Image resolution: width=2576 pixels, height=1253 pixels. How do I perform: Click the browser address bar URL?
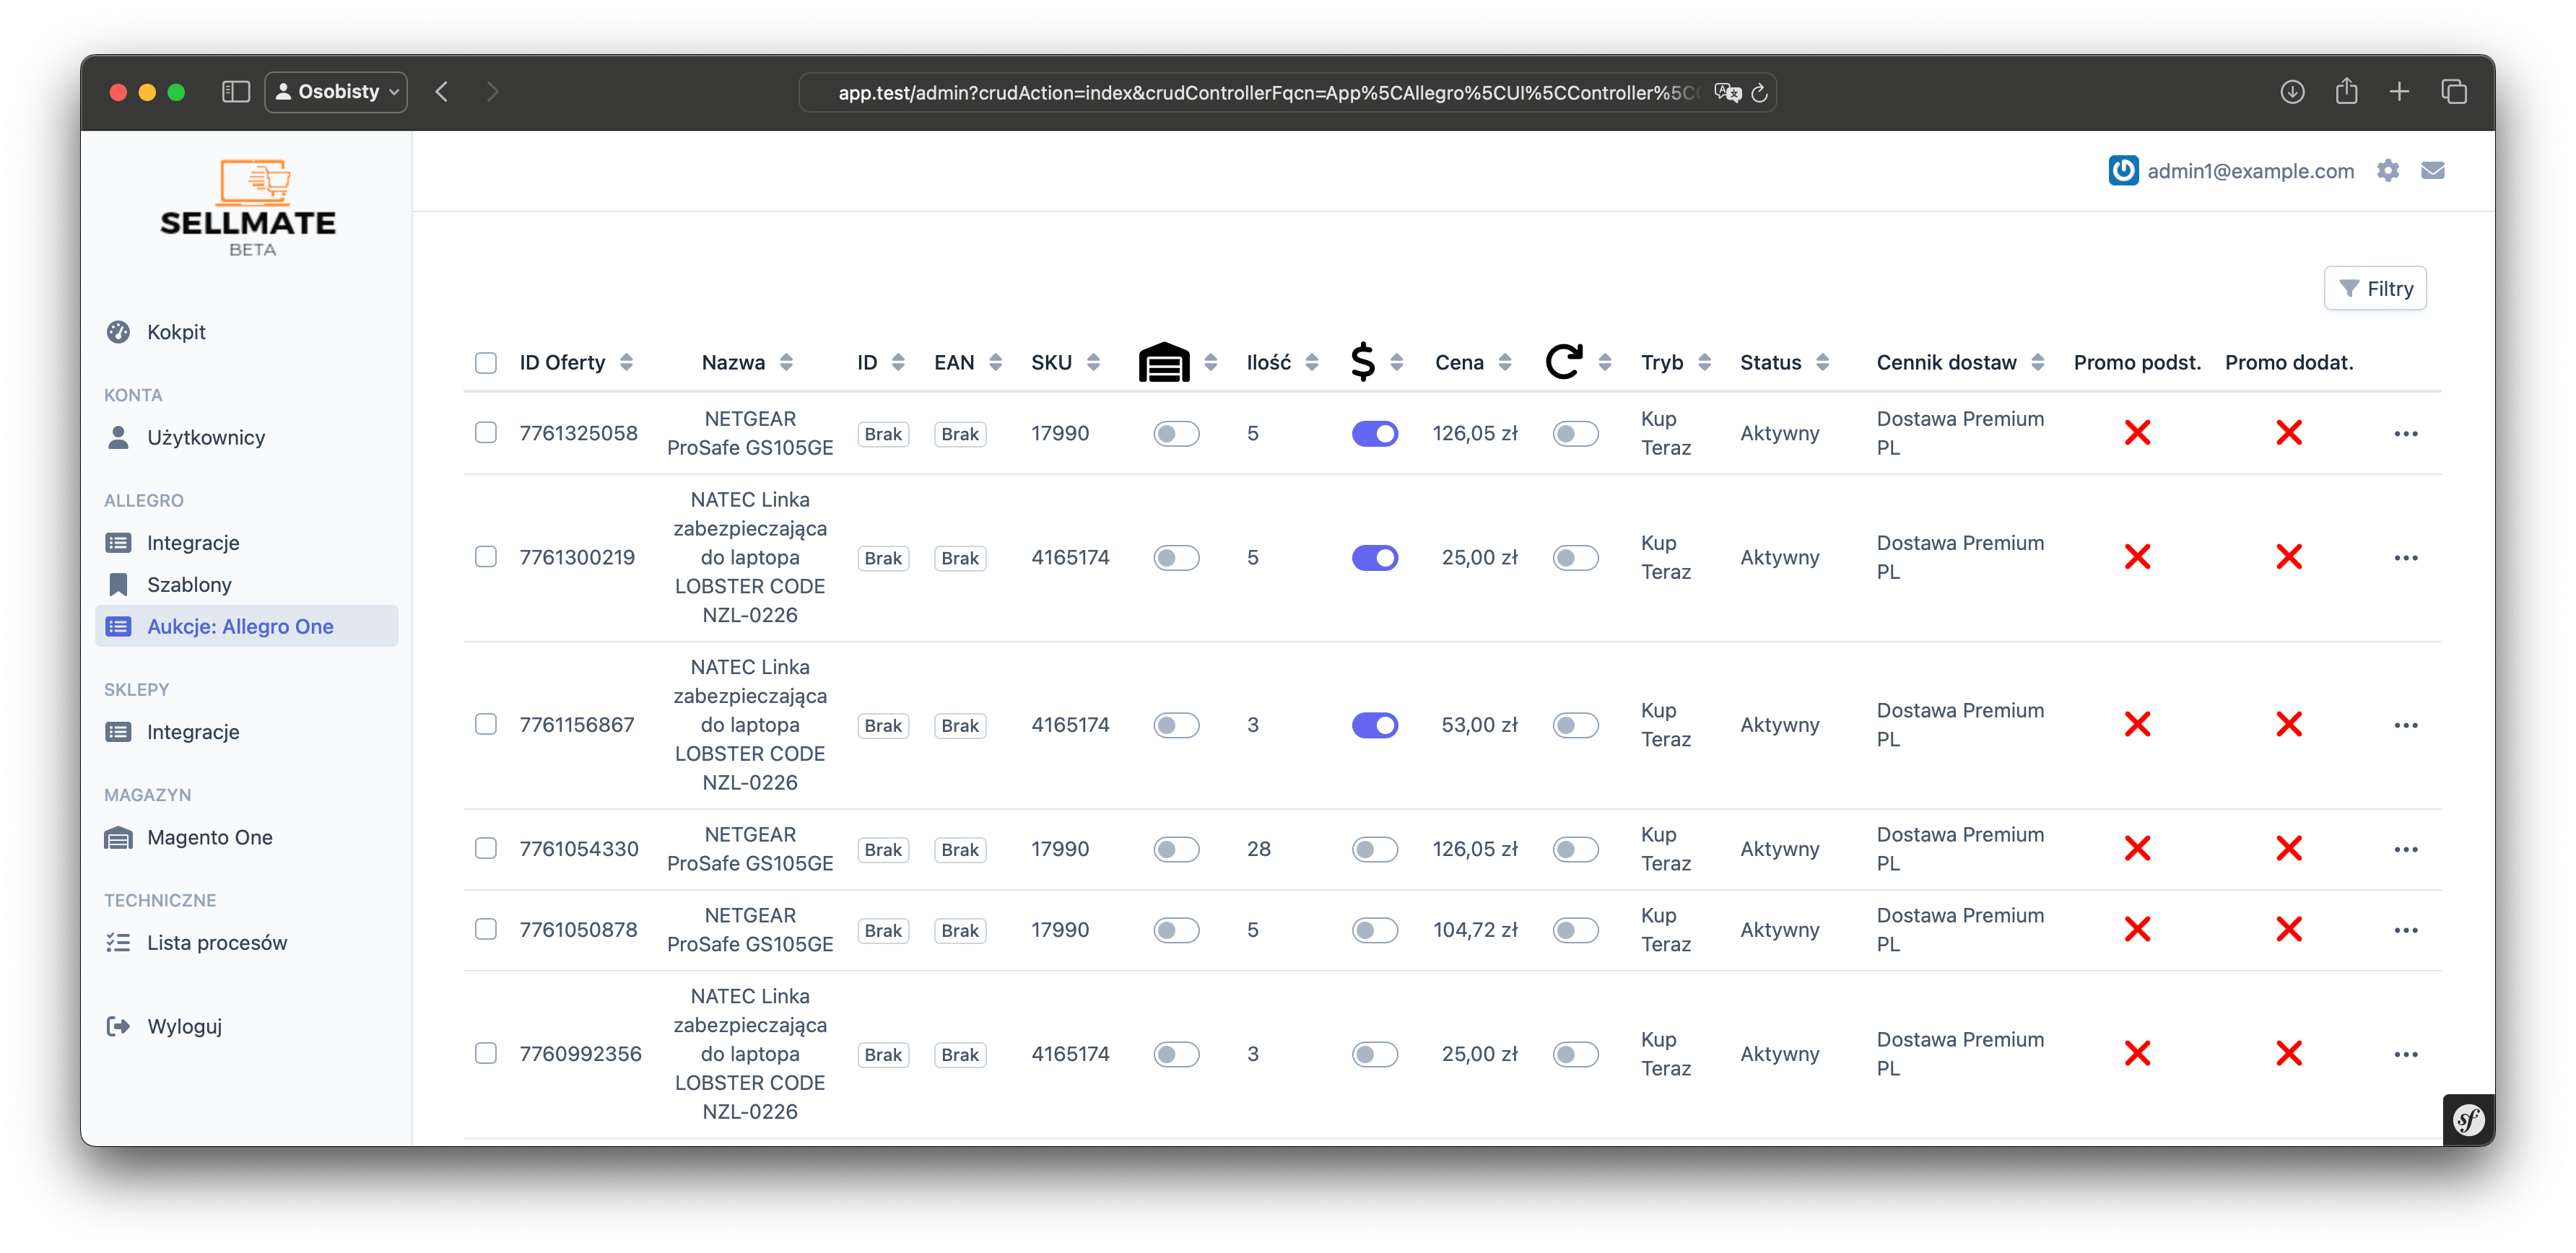[1266, 93]
